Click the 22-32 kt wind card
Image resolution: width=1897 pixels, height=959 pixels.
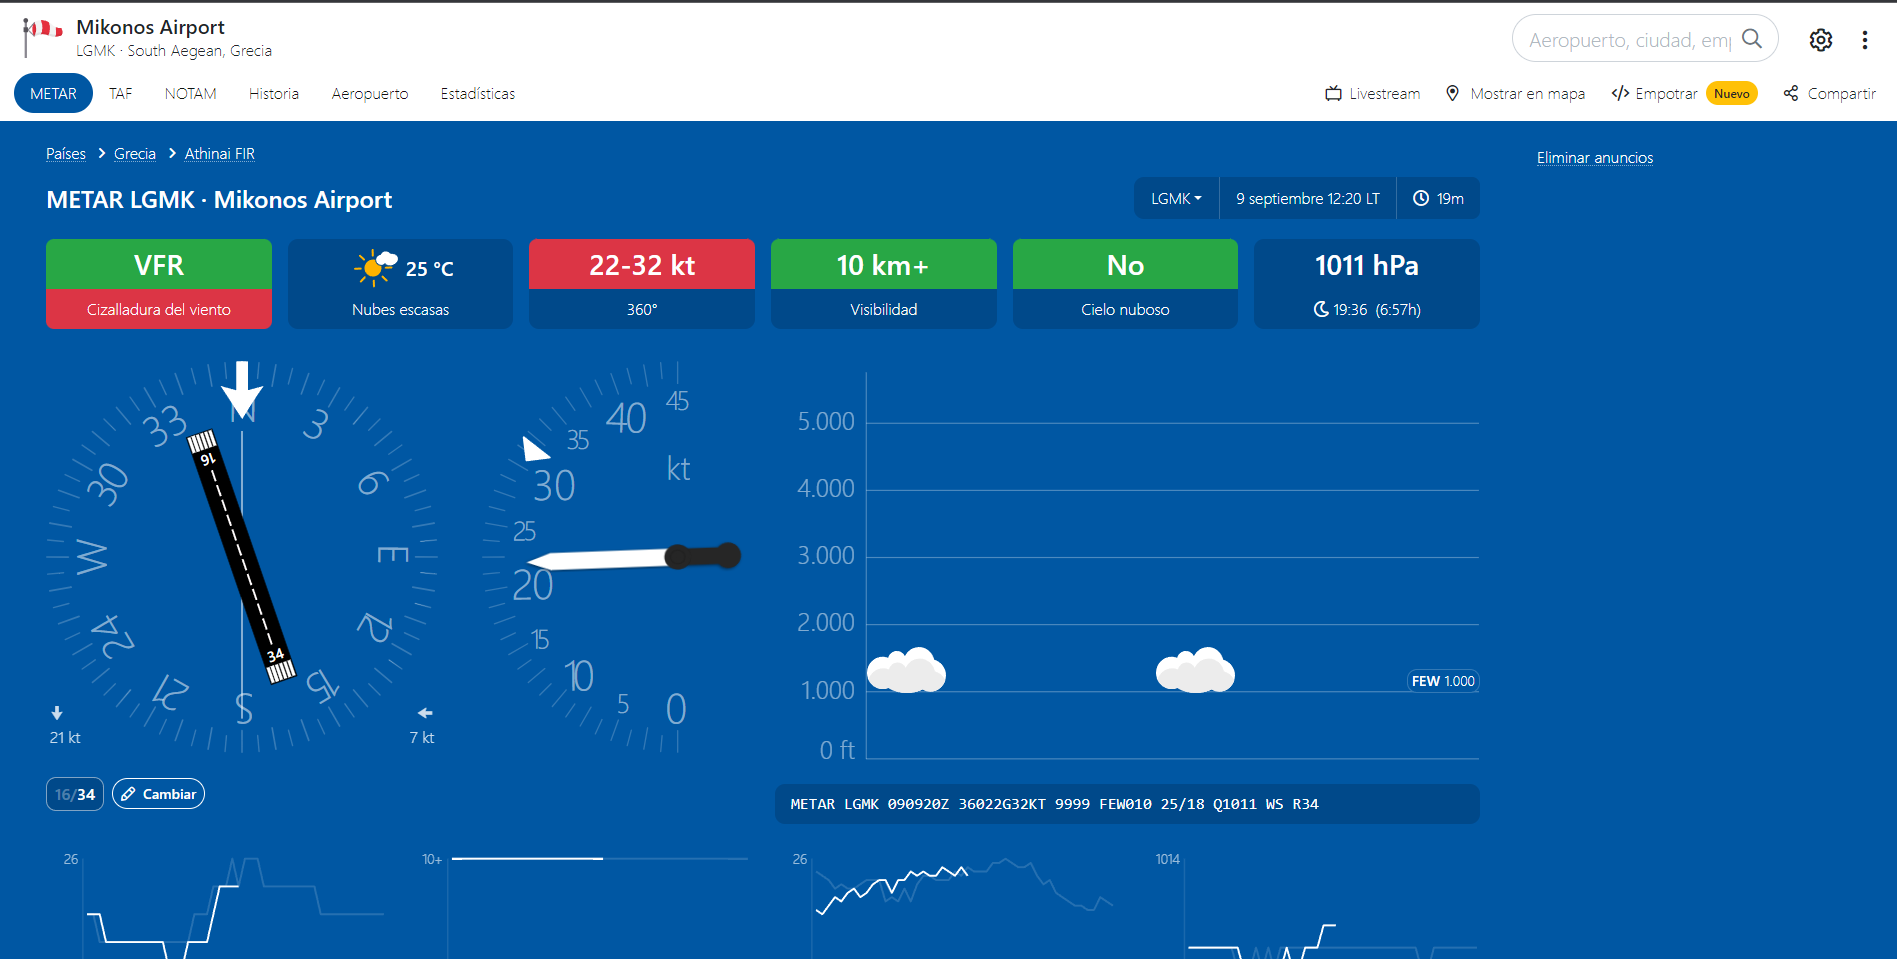pos(642,283)
